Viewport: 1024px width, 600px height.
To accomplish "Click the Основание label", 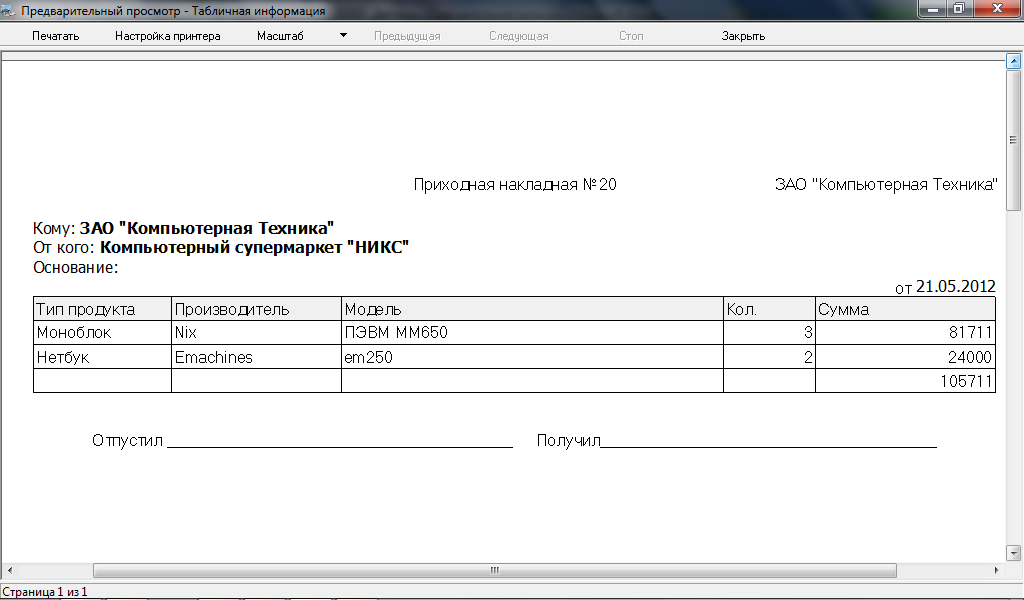I will point(76,267).
